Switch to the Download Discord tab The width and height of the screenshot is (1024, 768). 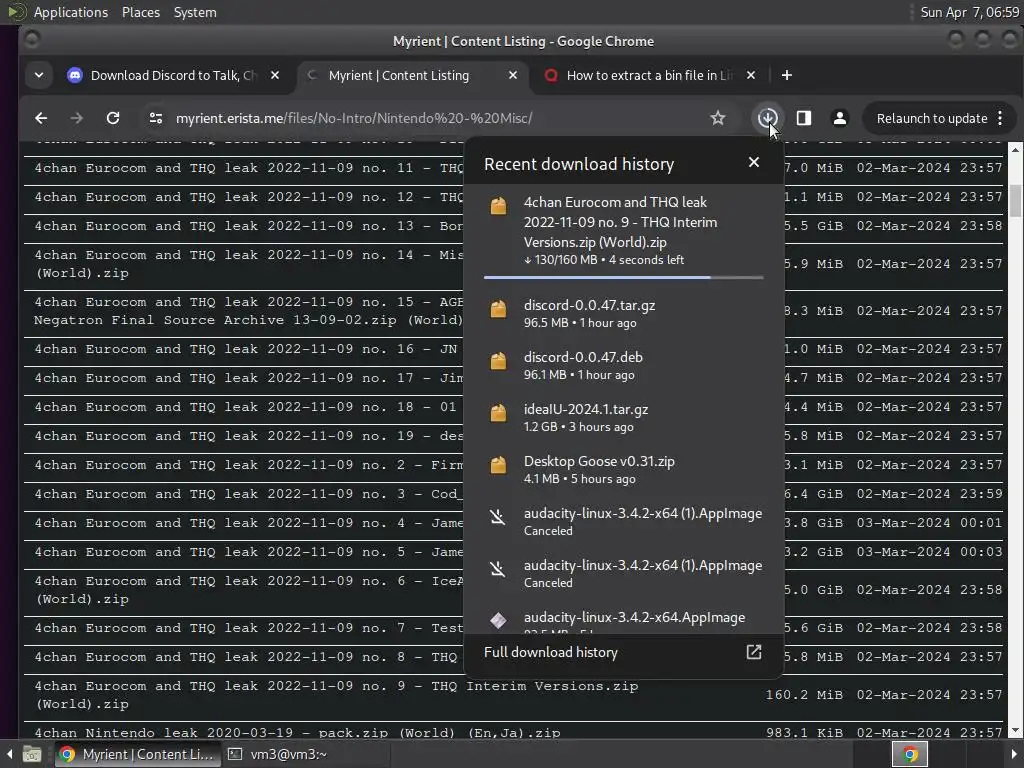(x=174, y=76)
